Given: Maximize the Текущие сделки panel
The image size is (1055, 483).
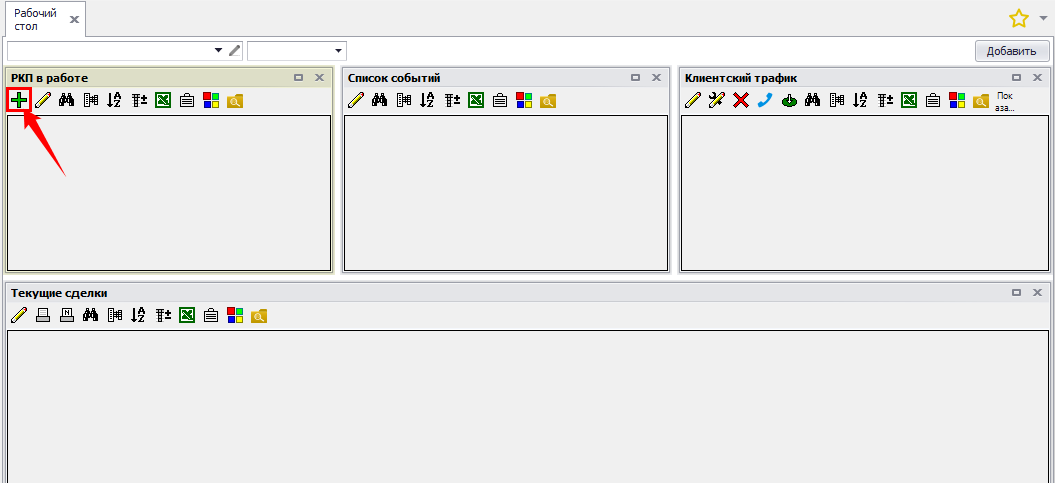Looking at the screenshot, I should (1017, 293).
